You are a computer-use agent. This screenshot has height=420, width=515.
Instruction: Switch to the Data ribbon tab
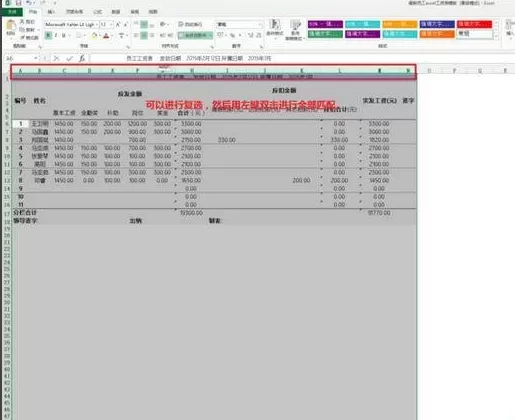coord(116,12)
